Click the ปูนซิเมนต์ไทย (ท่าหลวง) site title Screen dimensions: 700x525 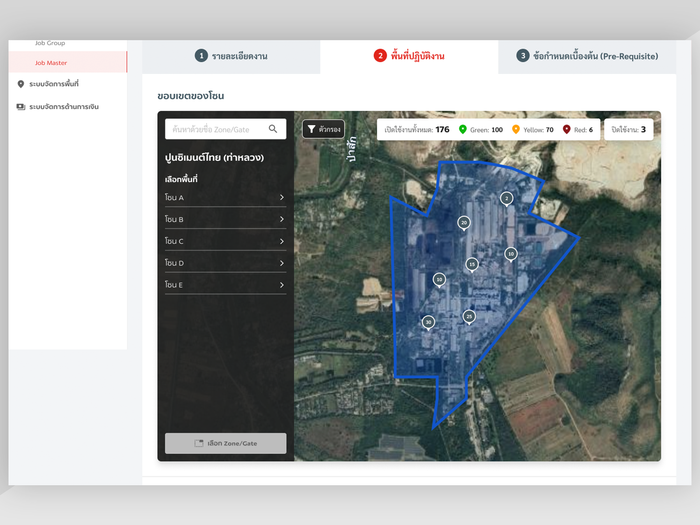pyautogui.click(x=214, y=158)
